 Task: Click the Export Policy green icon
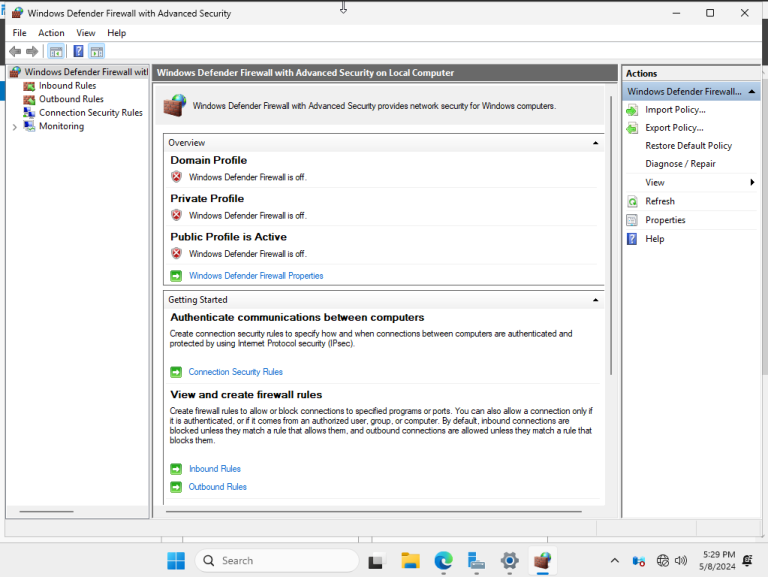632,128
